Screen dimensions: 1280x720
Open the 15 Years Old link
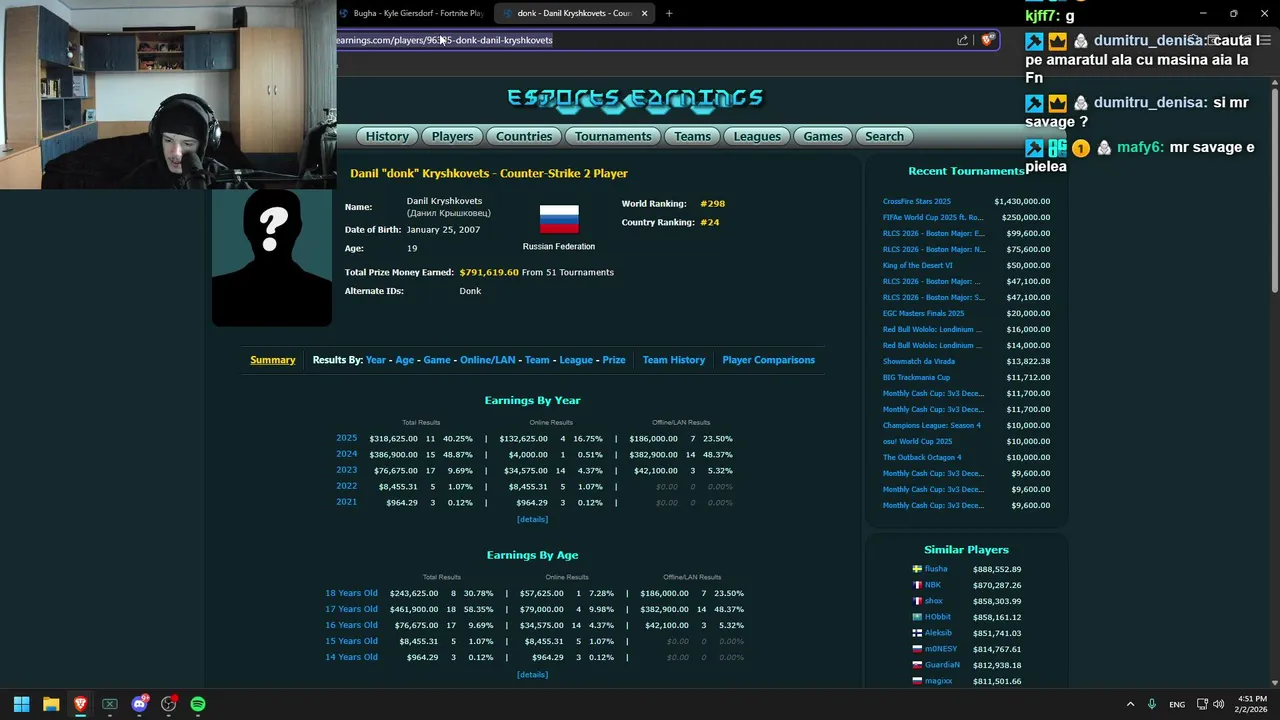(351, 641)
